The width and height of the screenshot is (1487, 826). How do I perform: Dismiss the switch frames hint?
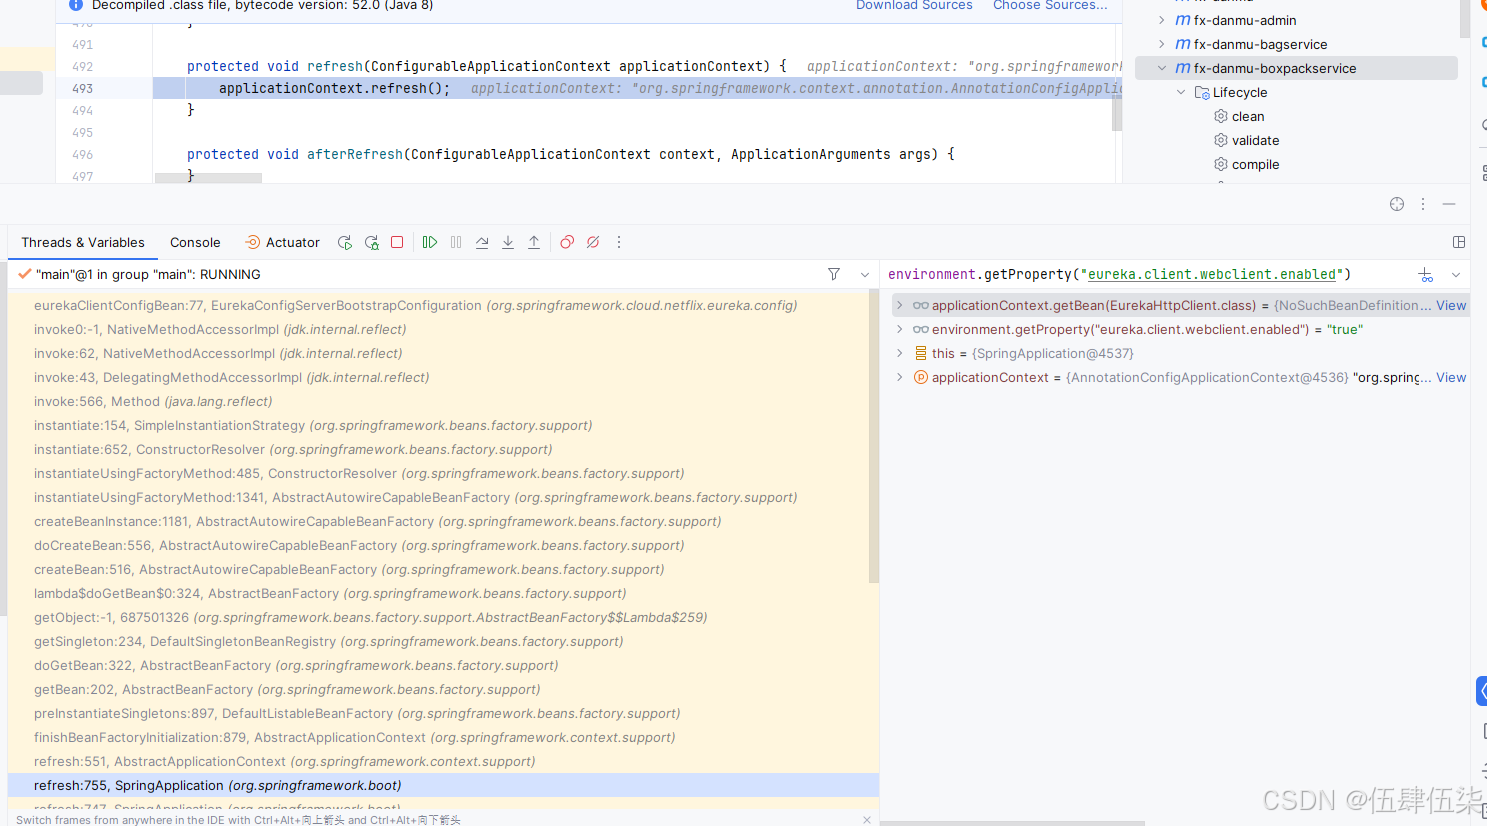tap(867, 819)
